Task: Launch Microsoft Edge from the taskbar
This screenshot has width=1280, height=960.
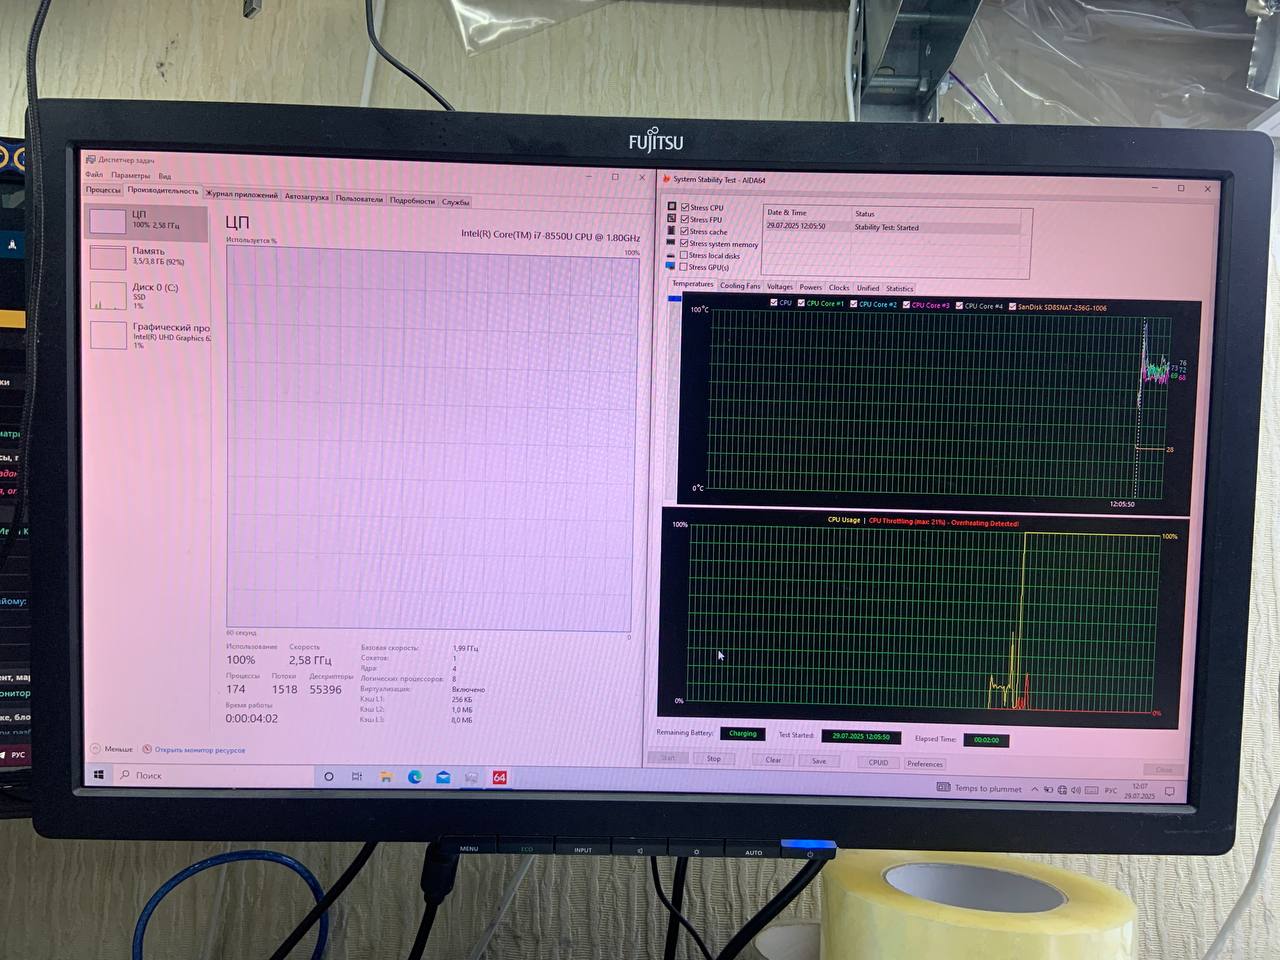Action: (414, 777)
